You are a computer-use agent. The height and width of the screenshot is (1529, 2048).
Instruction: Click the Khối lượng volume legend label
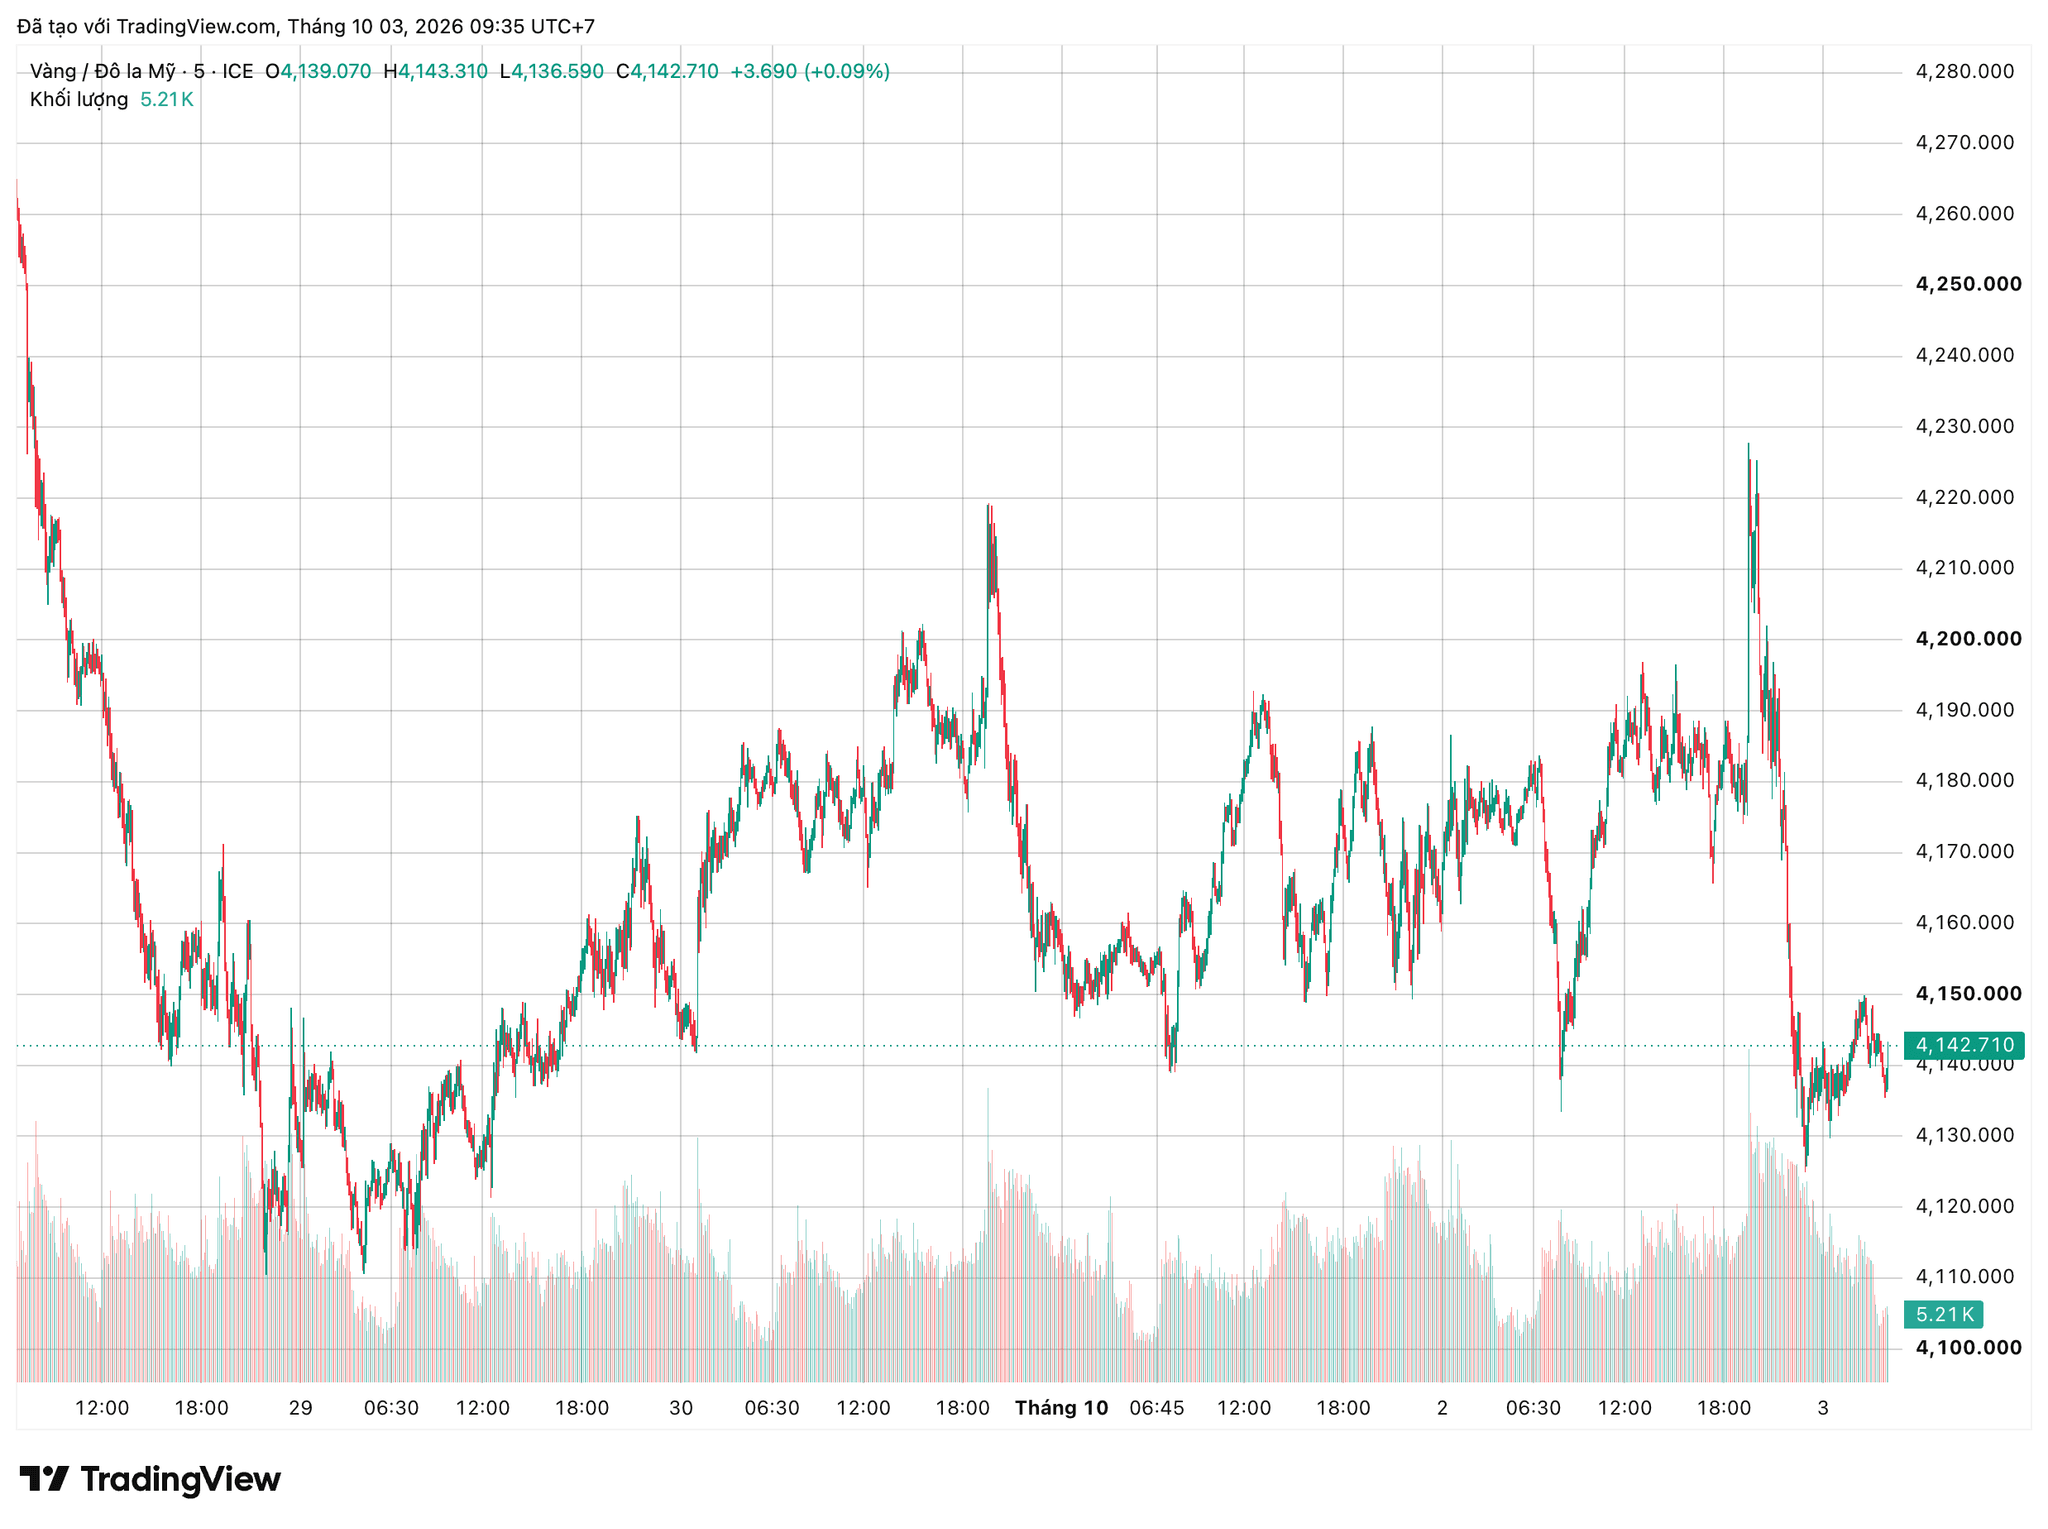[x=79, y=100]
